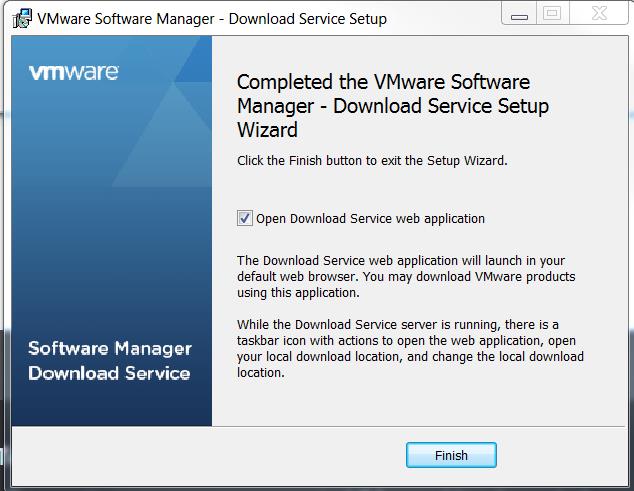Click the 'Completed the VMware Software' heading line
Viewport: 634px width, 491px height.
pyautogui.click(x=383, y=82)
